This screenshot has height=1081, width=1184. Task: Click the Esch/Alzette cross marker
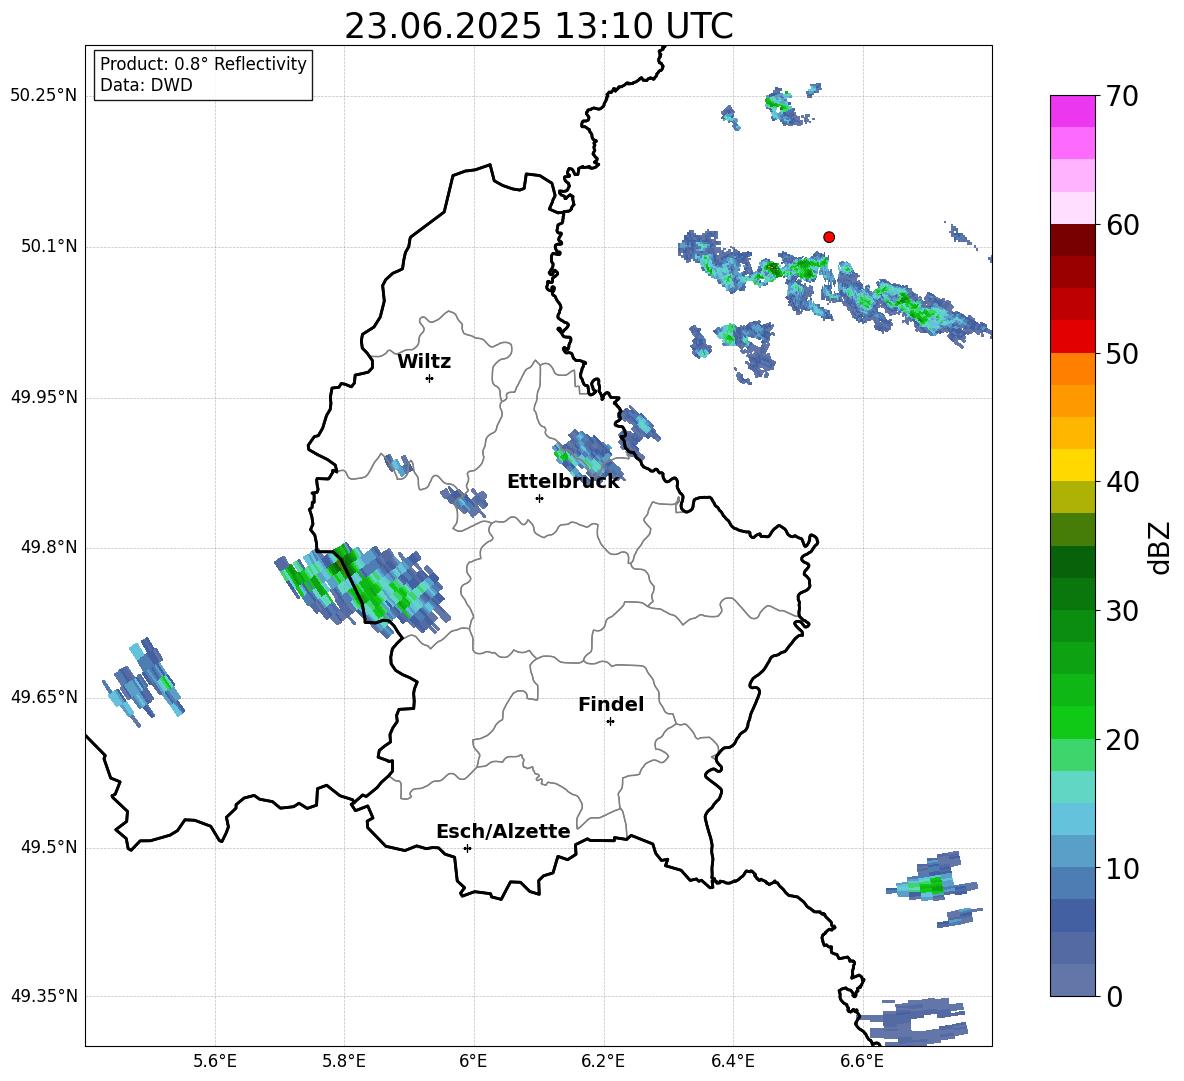point(467,848)
